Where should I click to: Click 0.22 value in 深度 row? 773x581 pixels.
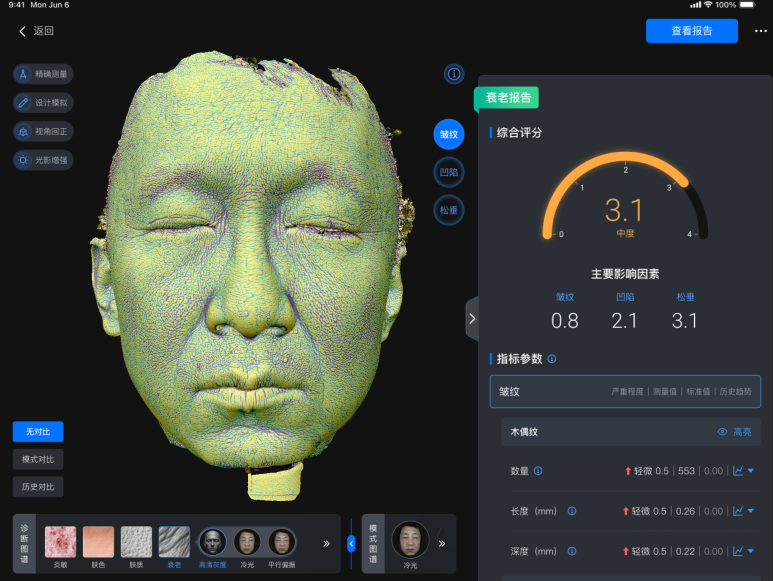(x=685, y=551)
